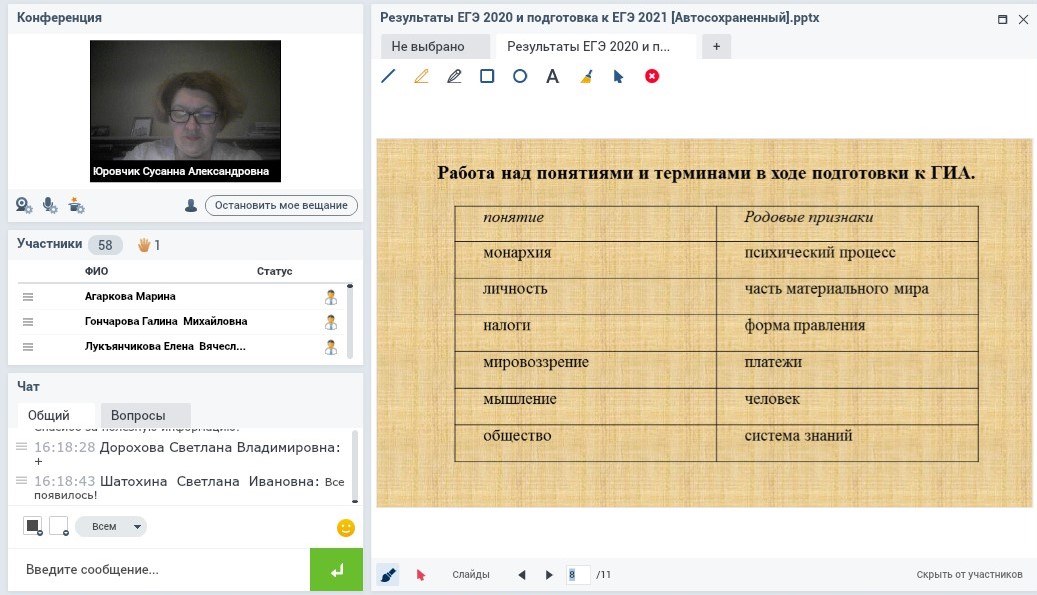Click the ФИО column header

click(x=97, y=271)
